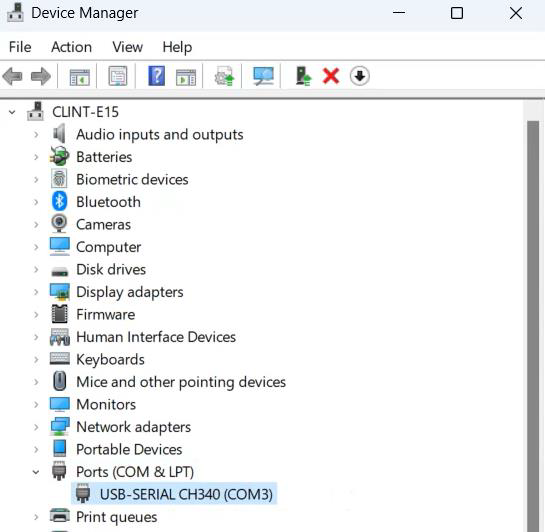The image size is (545, 532).
Task: Click the Ports connector icon
Action: click(x=59, y=471)
